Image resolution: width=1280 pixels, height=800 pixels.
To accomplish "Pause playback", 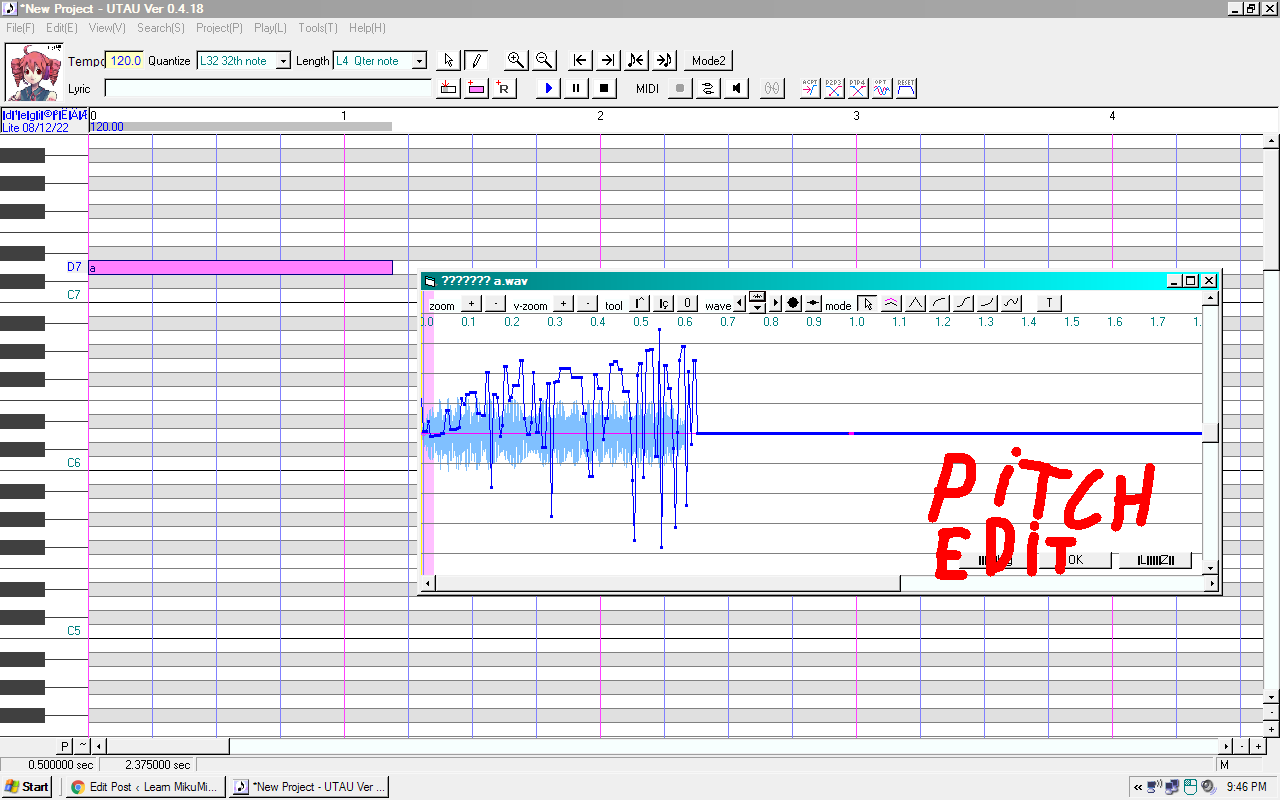I will coord(576,89).
